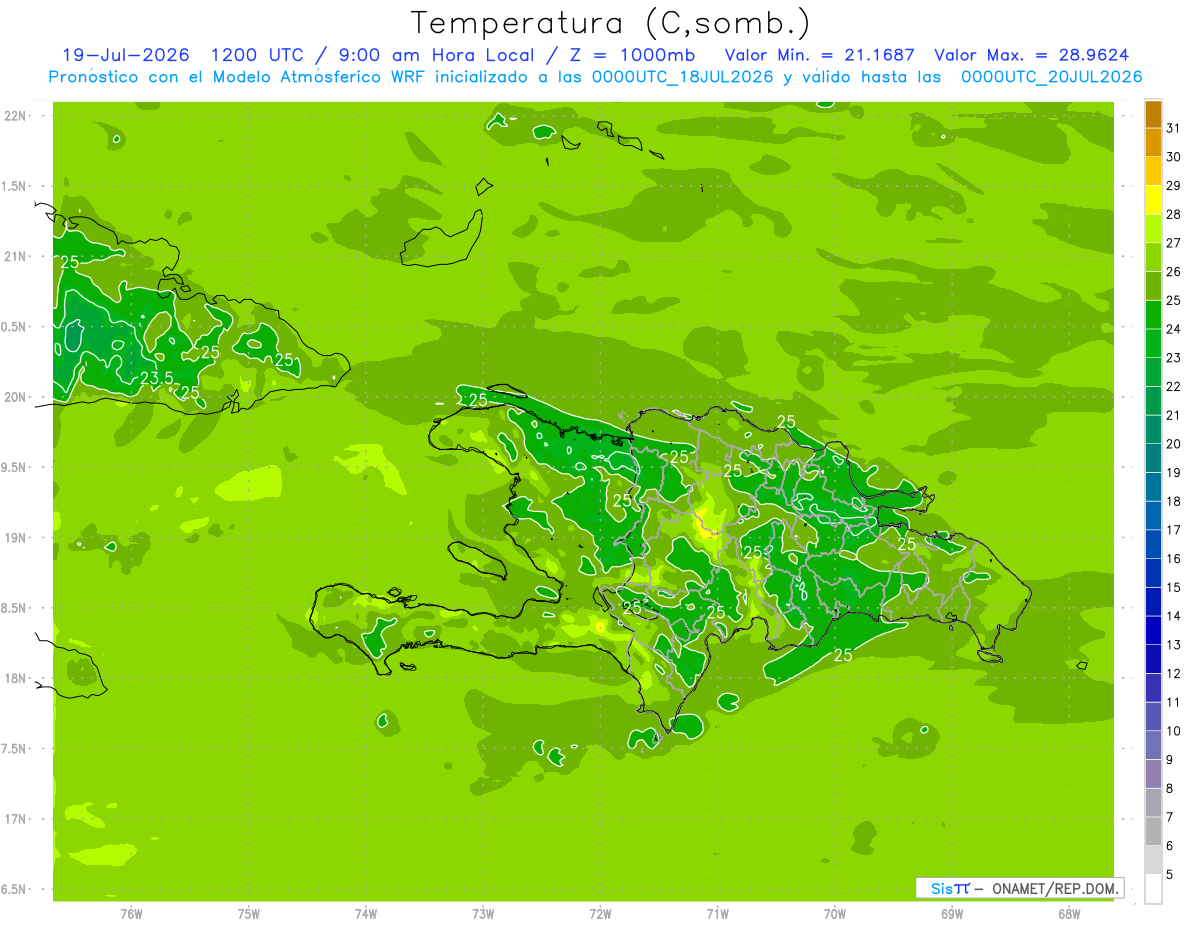Click the '75W' longitude axis label
This screenshot has width=1200, height=927.
(249, 914)
